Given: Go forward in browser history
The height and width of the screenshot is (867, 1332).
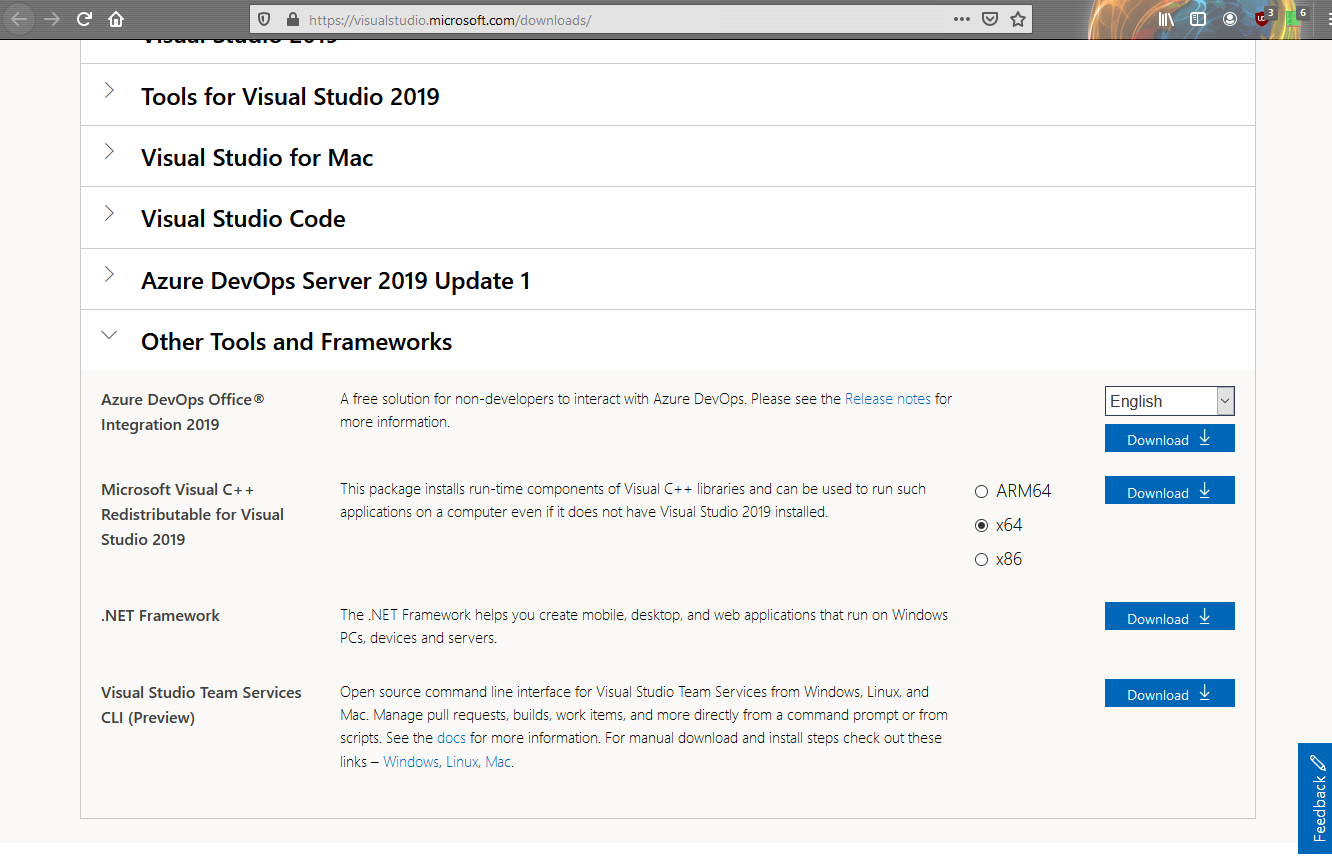Looking at the screenshot, I should (53, 19).
